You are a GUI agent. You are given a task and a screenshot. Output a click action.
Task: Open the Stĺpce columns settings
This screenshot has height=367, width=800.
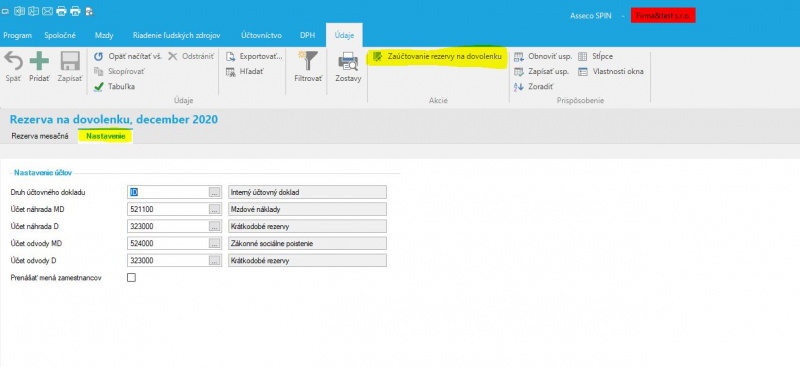pos(595,57)
